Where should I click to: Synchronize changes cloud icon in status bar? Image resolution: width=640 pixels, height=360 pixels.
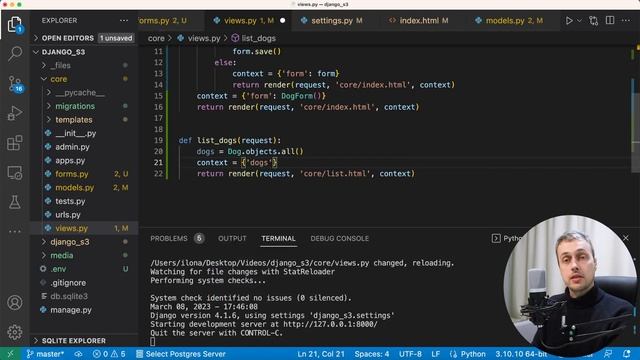point(78,354)
